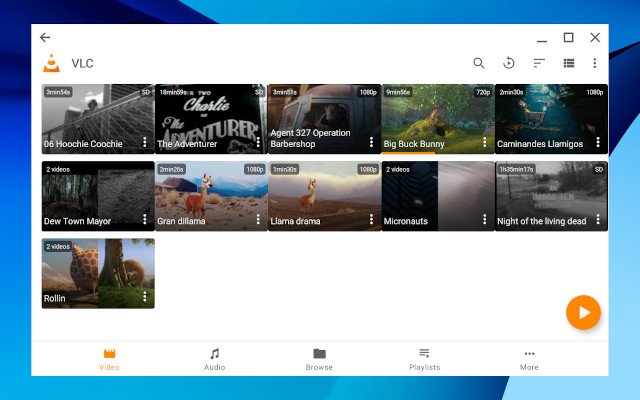Screen dimensions: 640x400
Task: Close the VLC window
Action: pos(595,38)
